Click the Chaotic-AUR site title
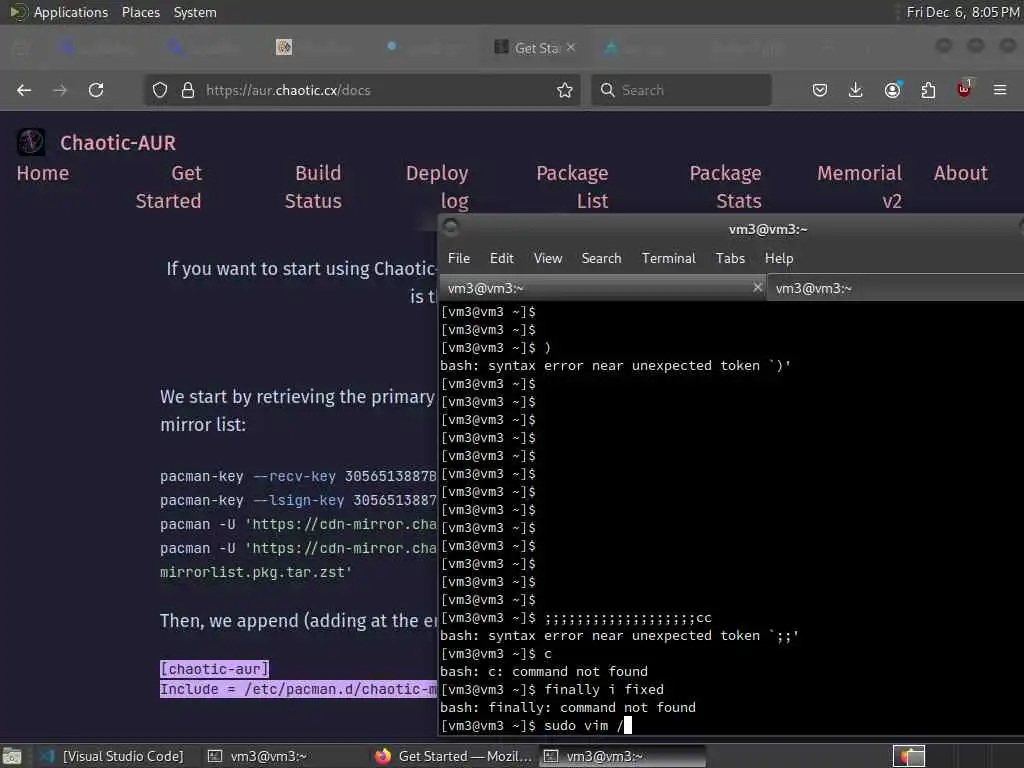This screenshot has height=768, width=1024. click(x=118, y=142)
